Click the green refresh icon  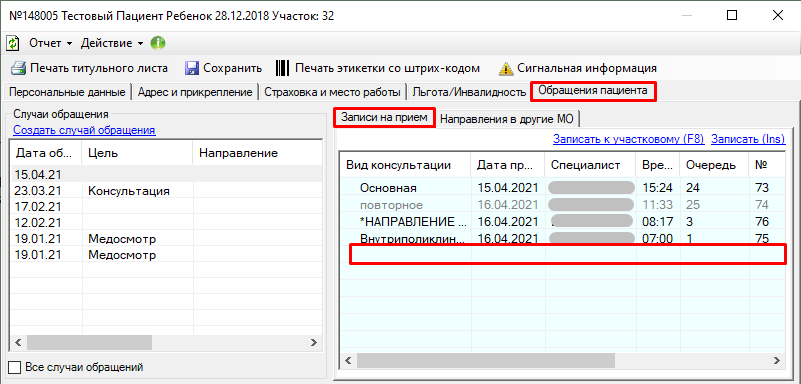point(13,43)
